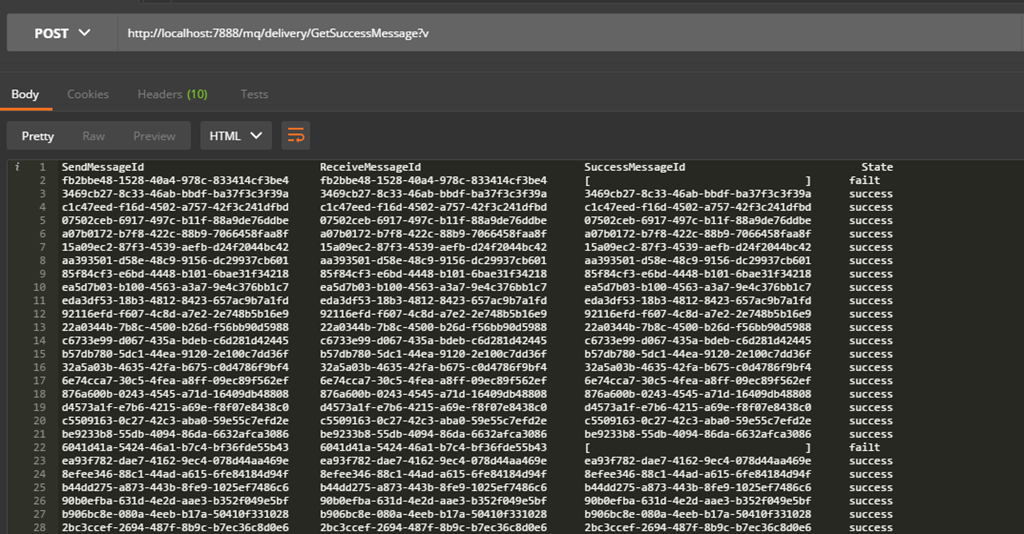Click SendMessageId 3469cb27-8c33-46ab-bbdf-ba37f3c3f39a
Screen dimensions: 1024x534
(175, 194)
